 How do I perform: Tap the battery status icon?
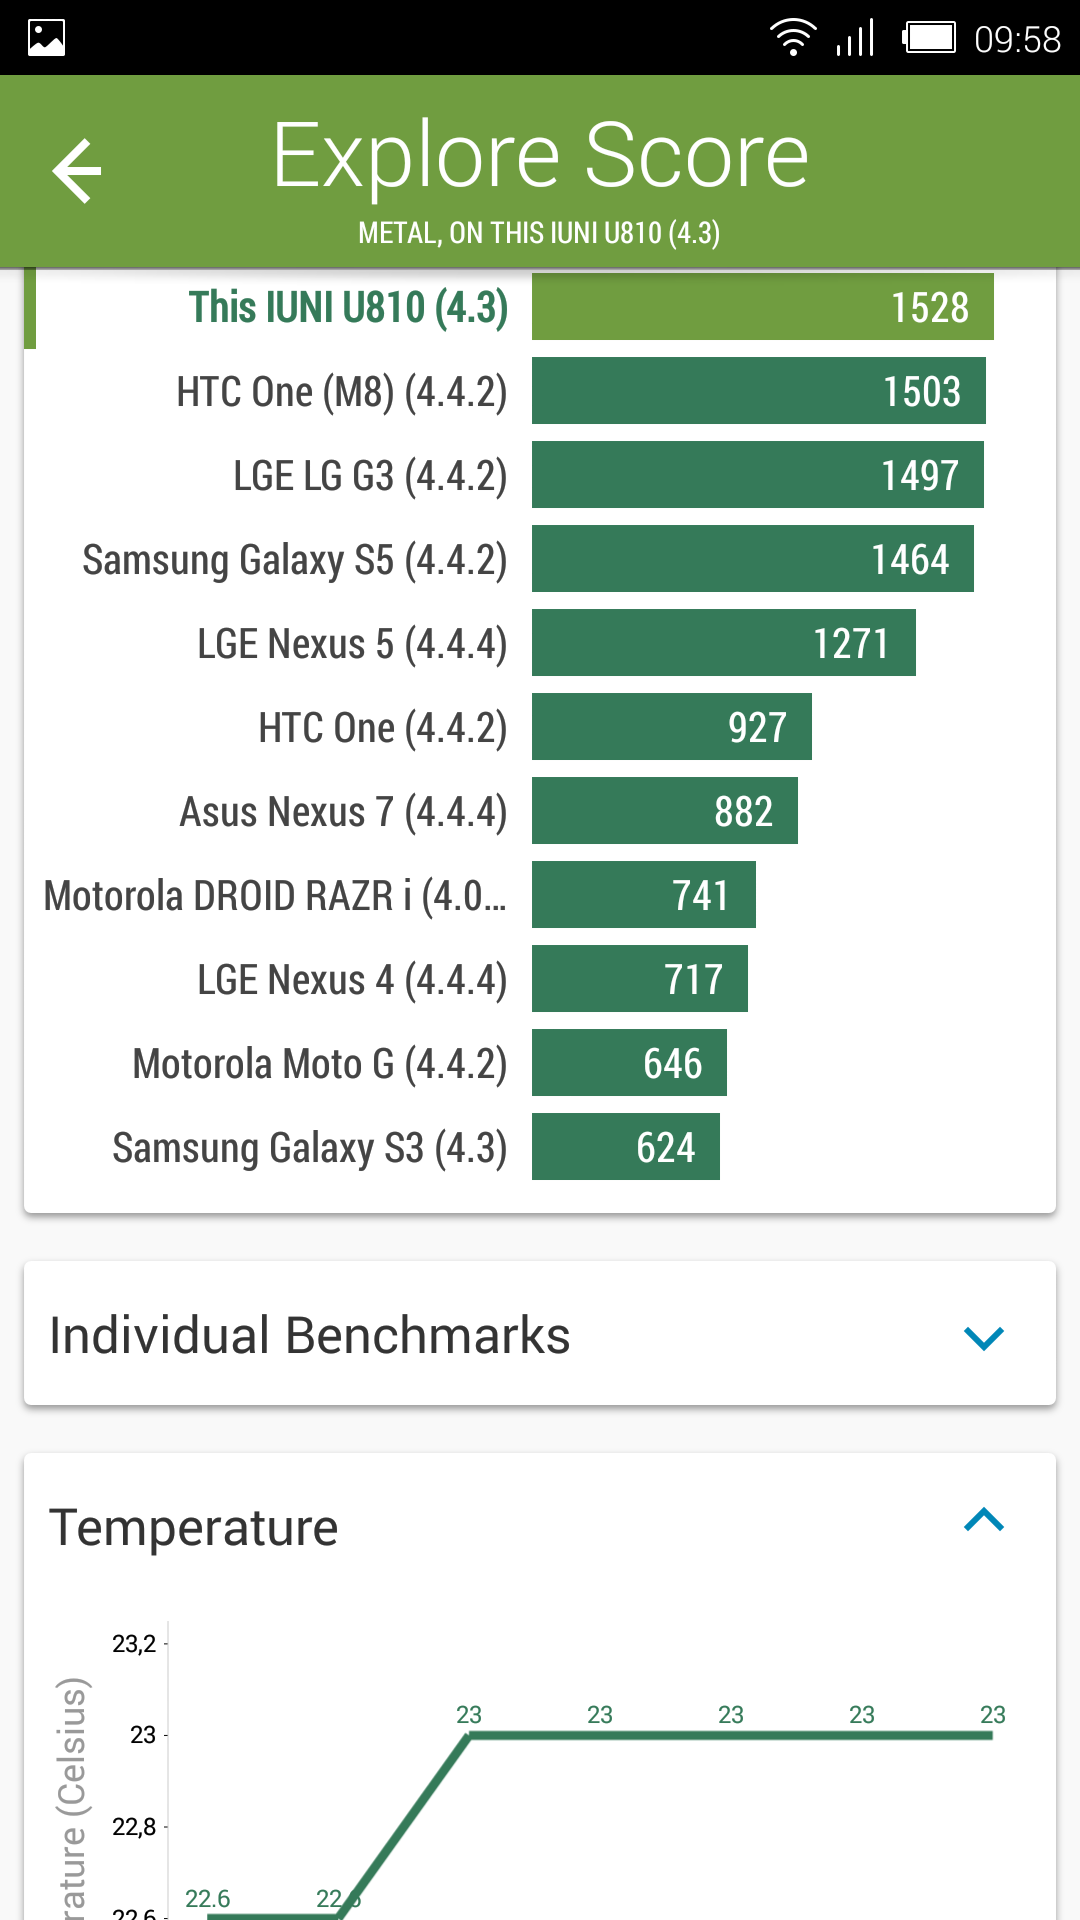pyautogui.click(x=929, y=38)
